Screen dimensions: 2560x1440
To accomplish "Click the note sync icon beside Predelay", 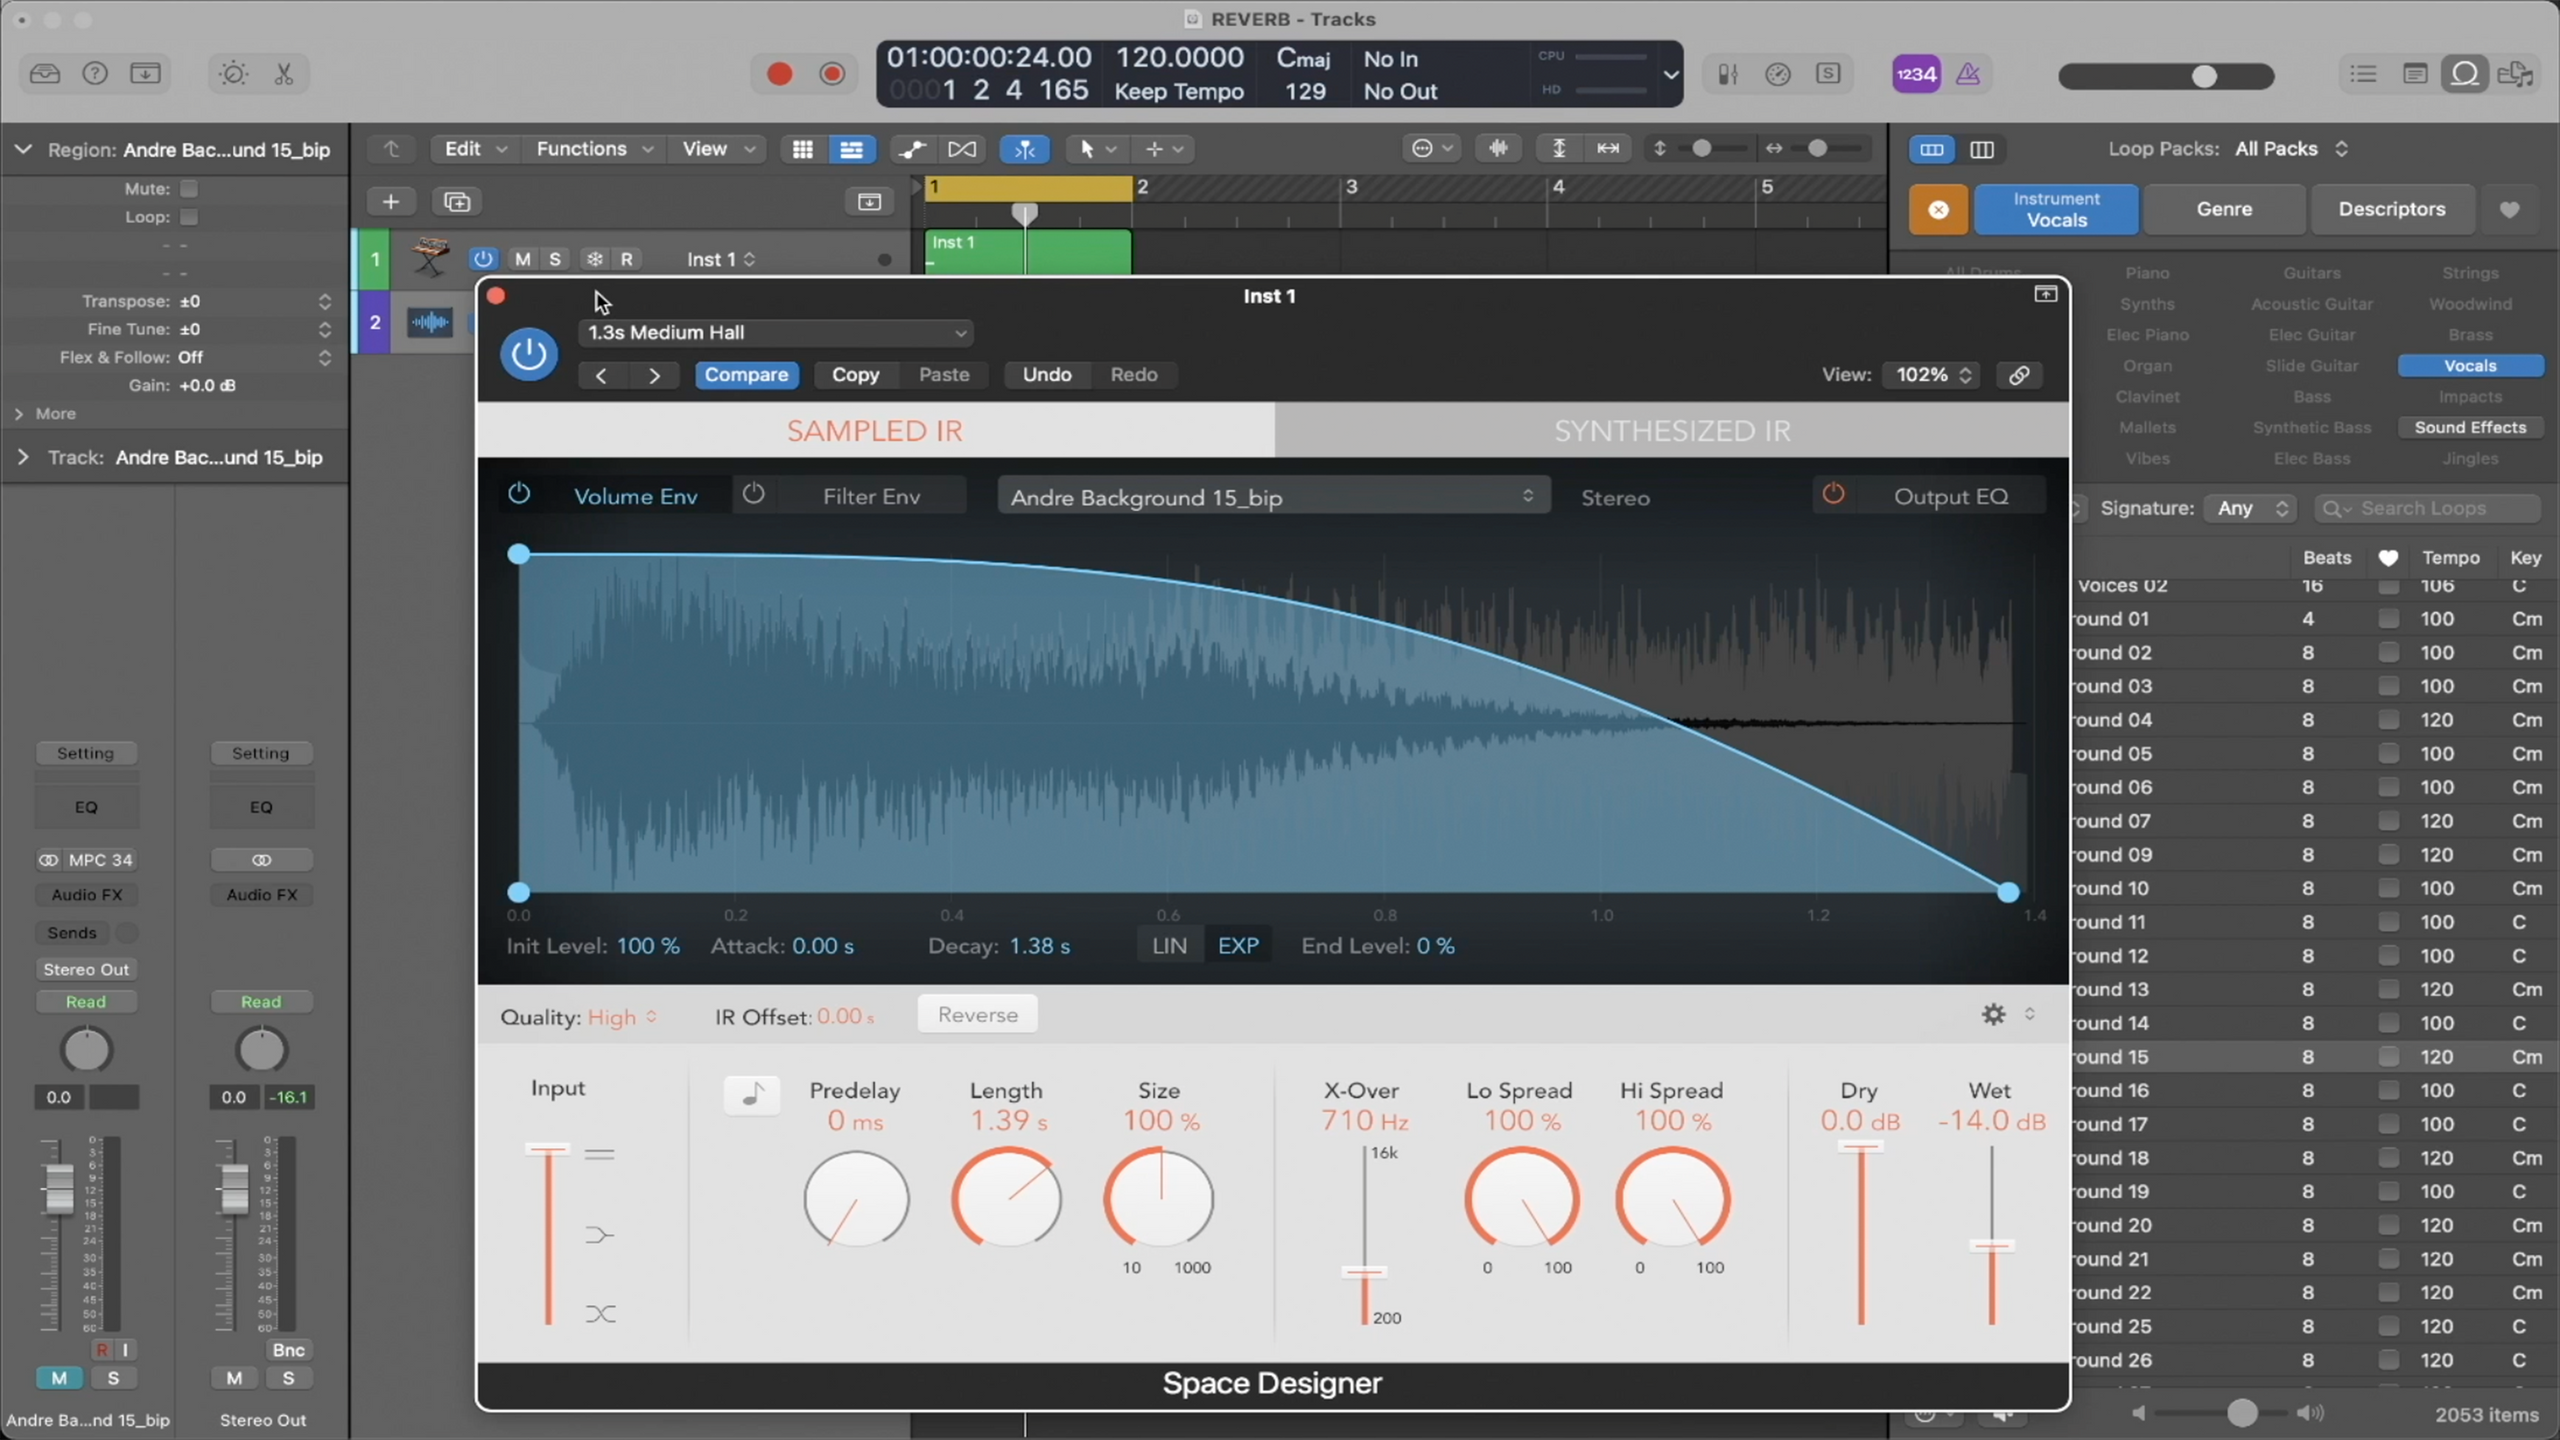I will (751, 1095).
